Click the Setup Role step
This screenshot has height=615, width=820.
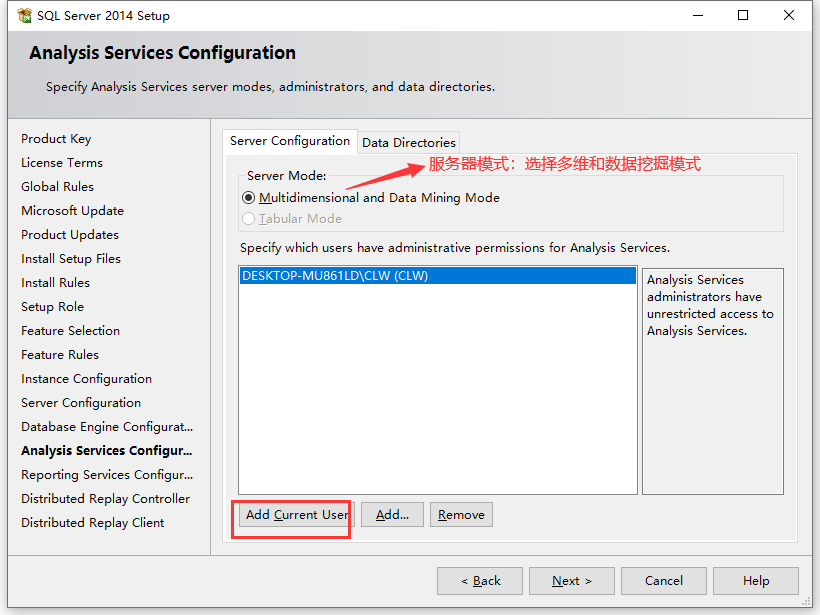[x=52, y=307]
